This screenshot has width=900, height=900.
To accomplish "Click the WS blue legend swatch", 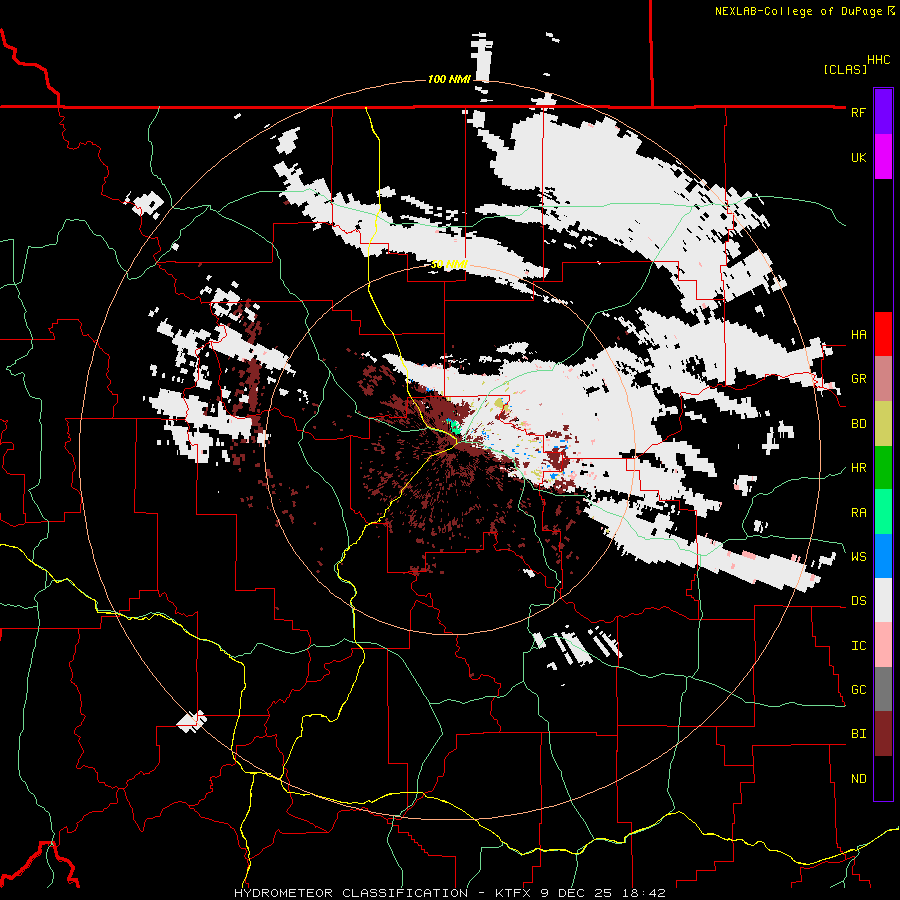I will click(x=883, y=556).
